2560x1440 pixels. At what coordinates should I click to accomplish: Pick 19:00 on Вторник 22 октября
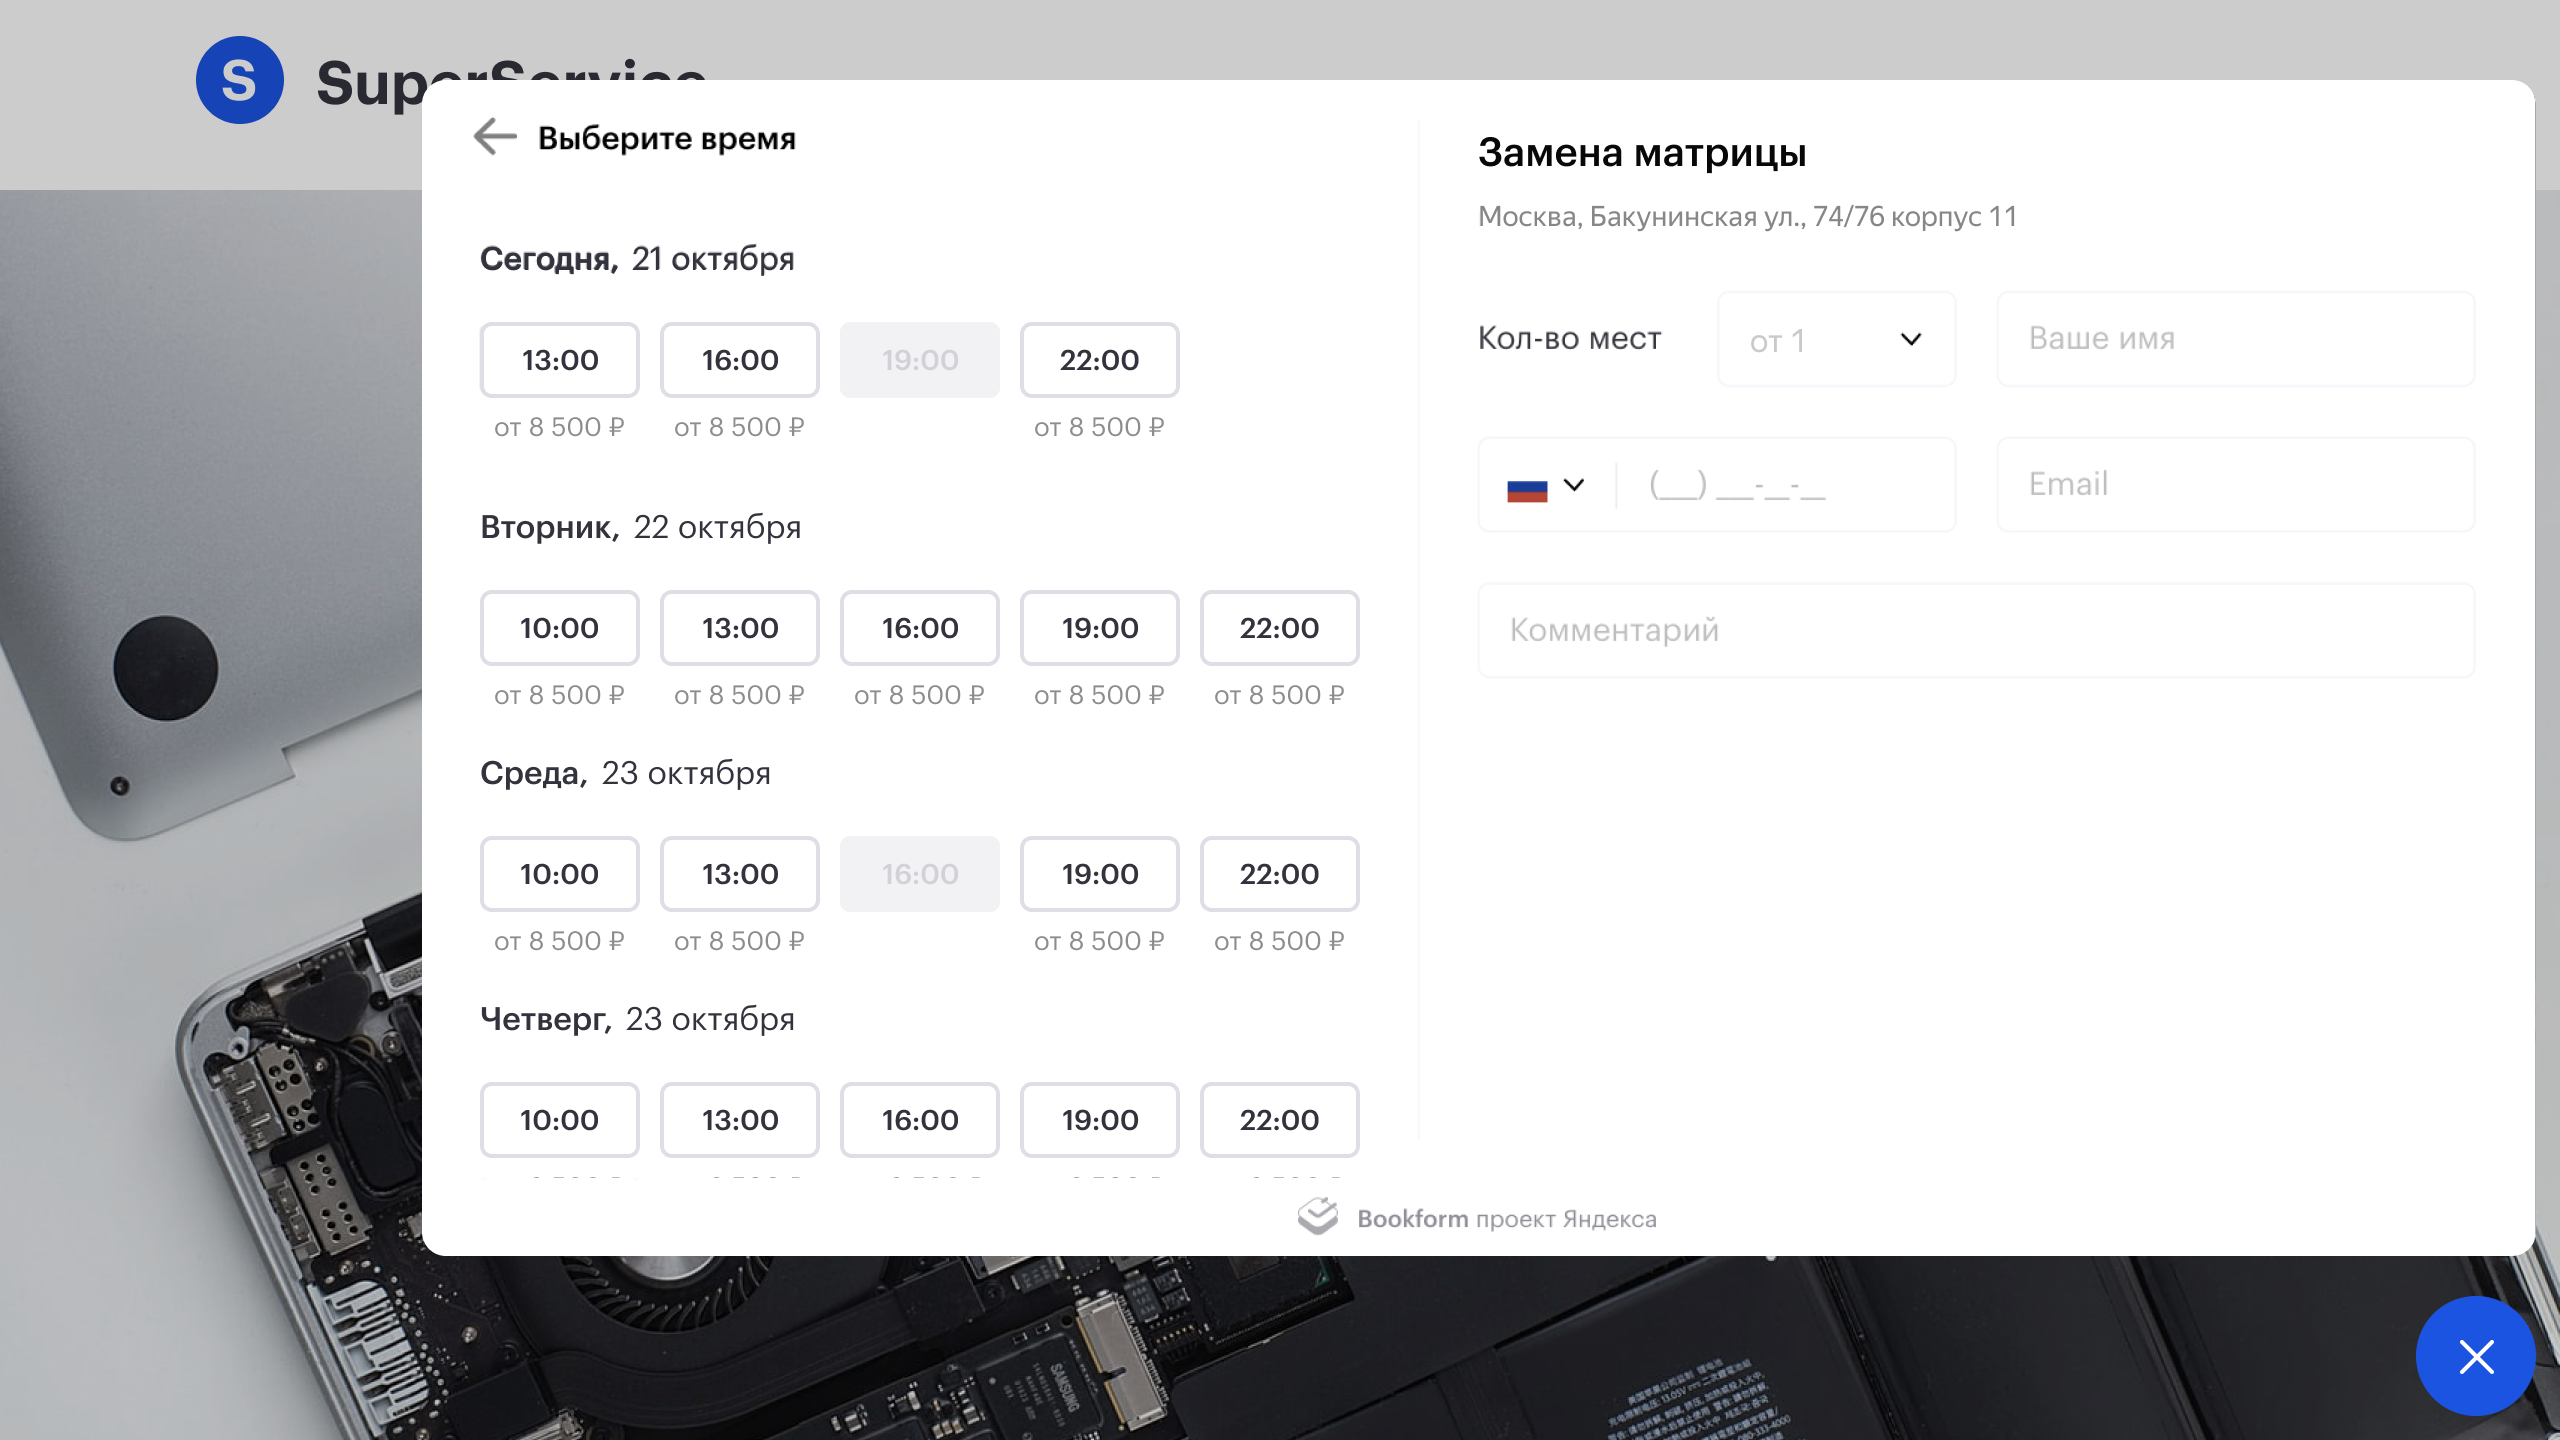tap(1100, 628)
